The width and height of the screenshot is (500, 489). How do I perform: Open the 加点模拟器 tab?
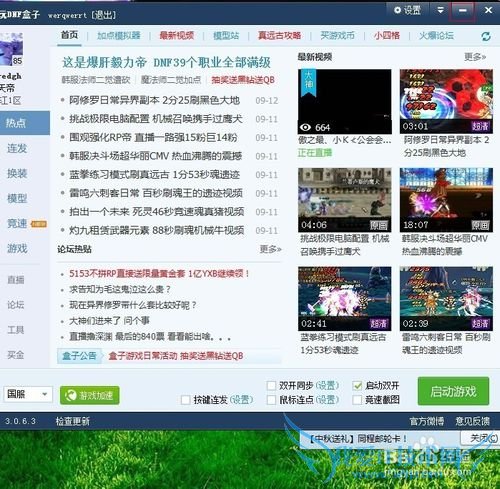tap(119, 35)
